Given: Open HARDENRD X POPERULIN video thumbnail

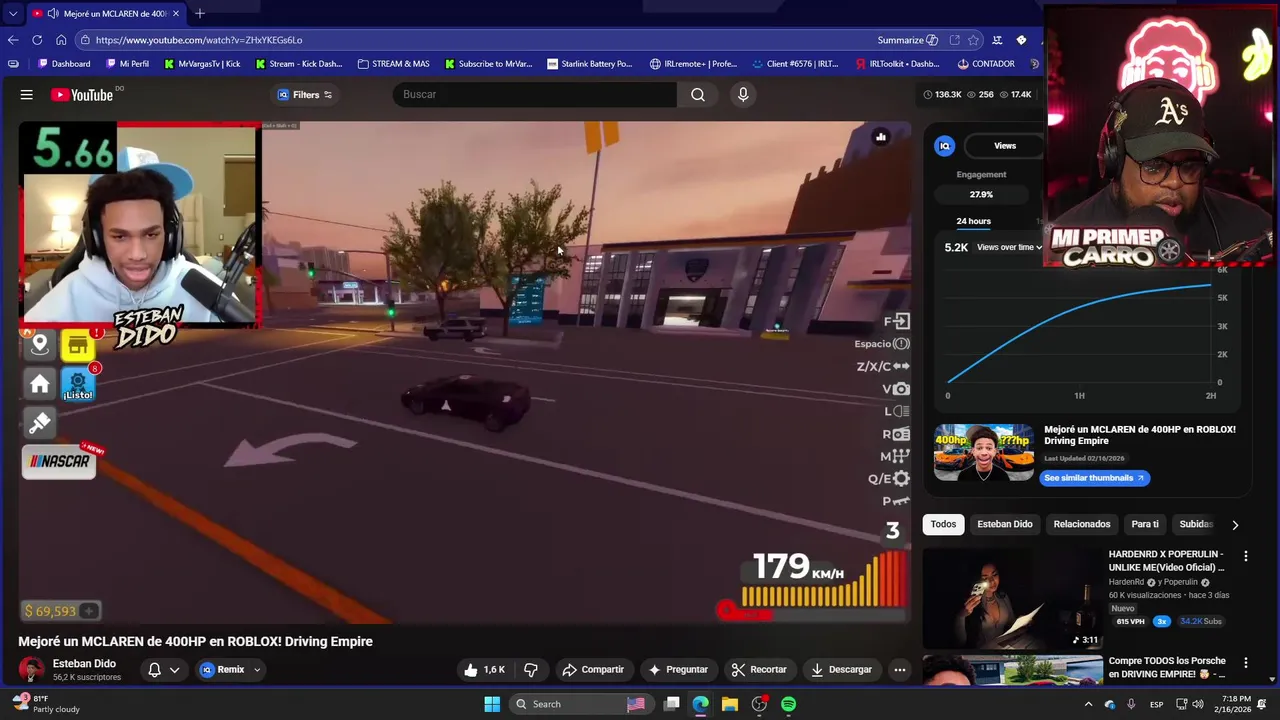Looking at the screenshot, I should coord(1012,598).
